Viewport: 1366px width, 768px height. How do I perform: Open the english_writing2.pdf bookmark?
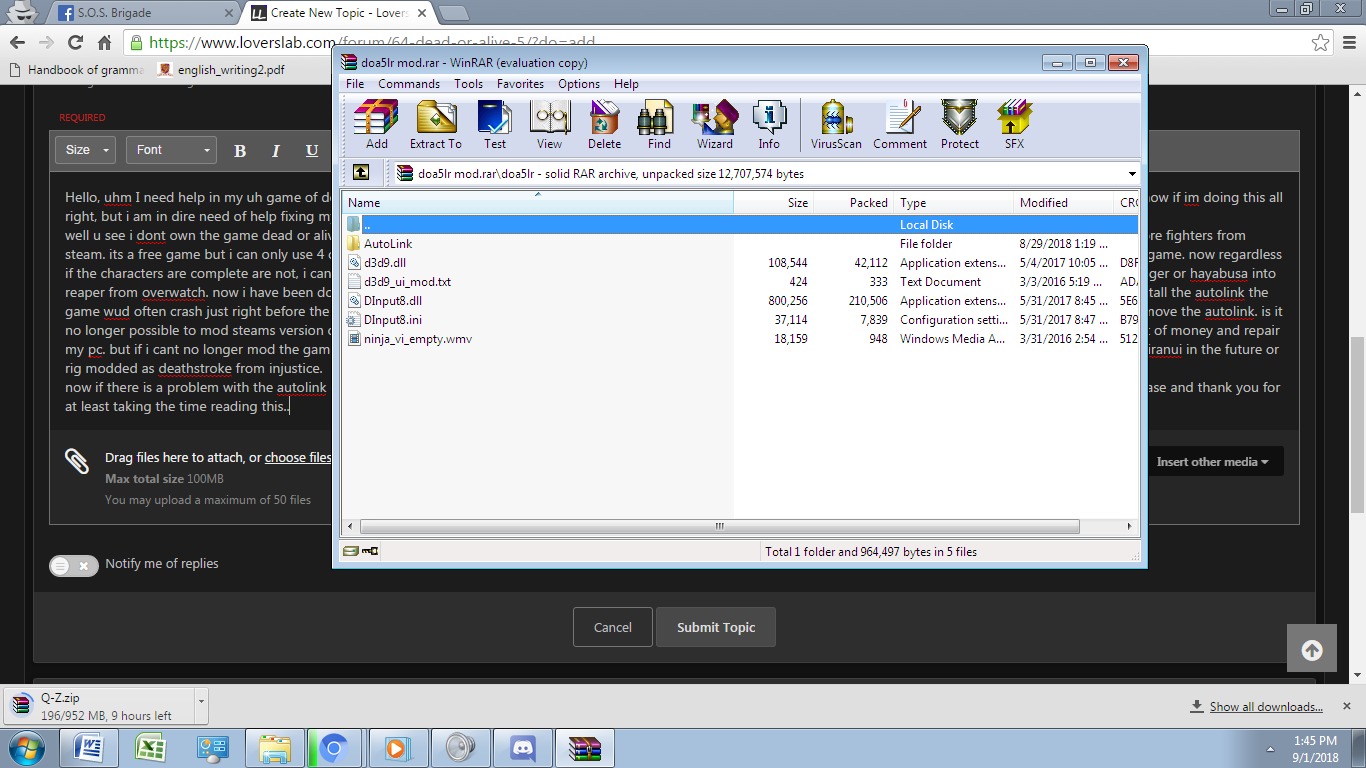click(x=221, y=70)
